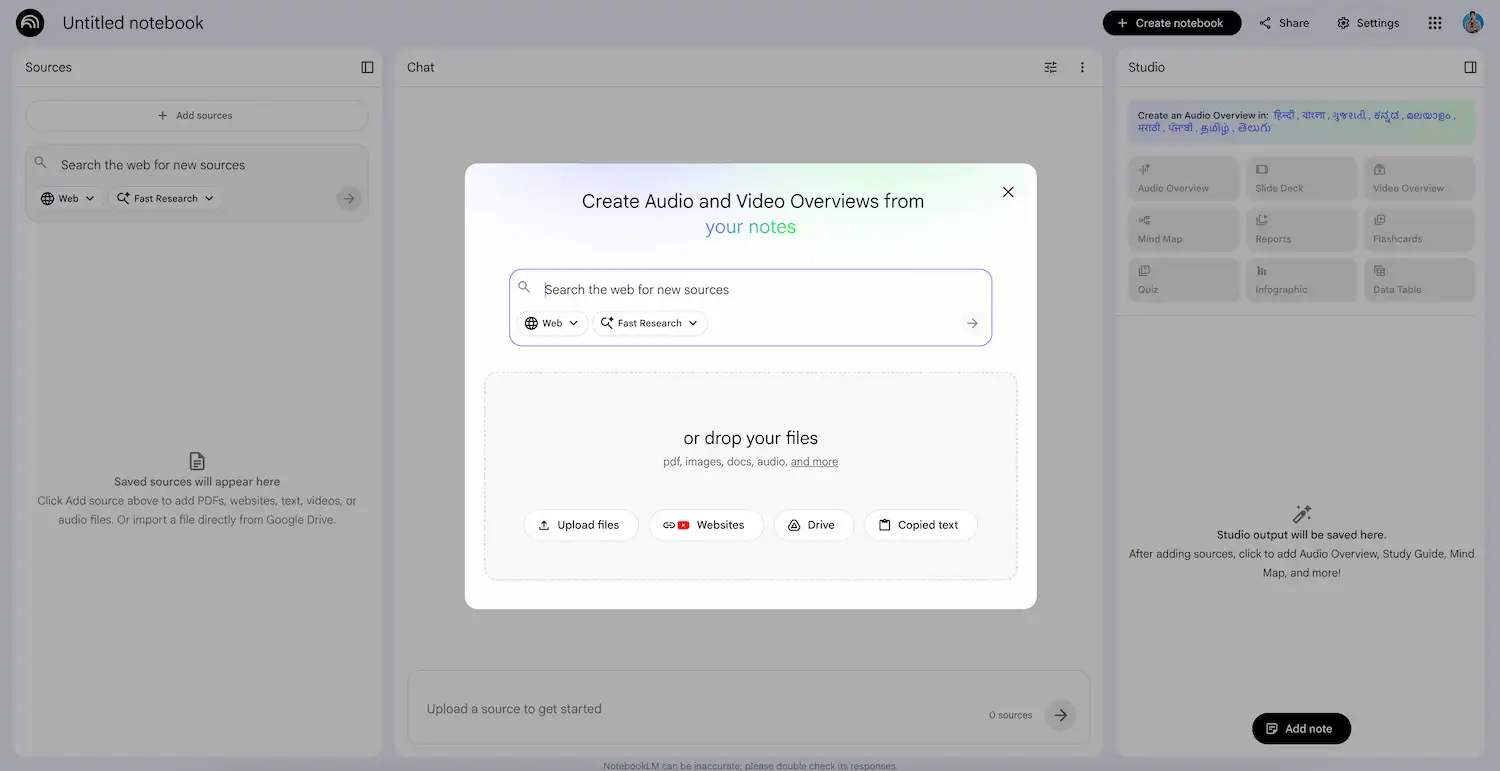Open Settings in the top bar

click(1368, 23)
